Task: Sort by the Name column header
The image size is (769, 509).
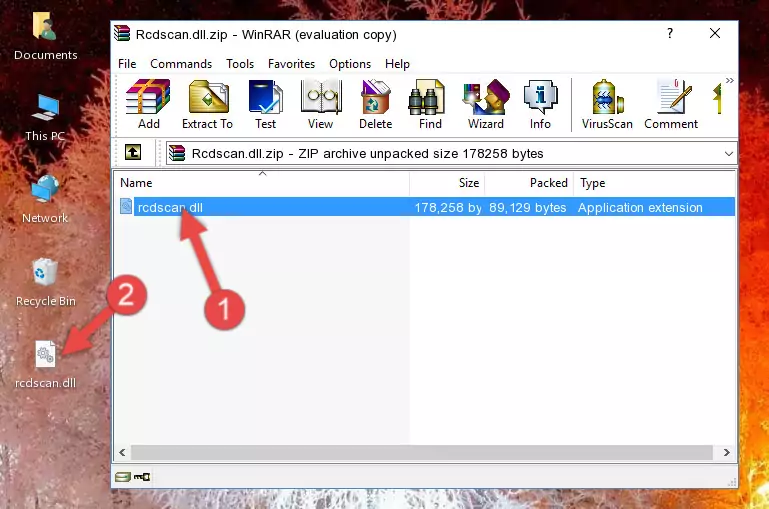Action: click(x=262, y=183)
